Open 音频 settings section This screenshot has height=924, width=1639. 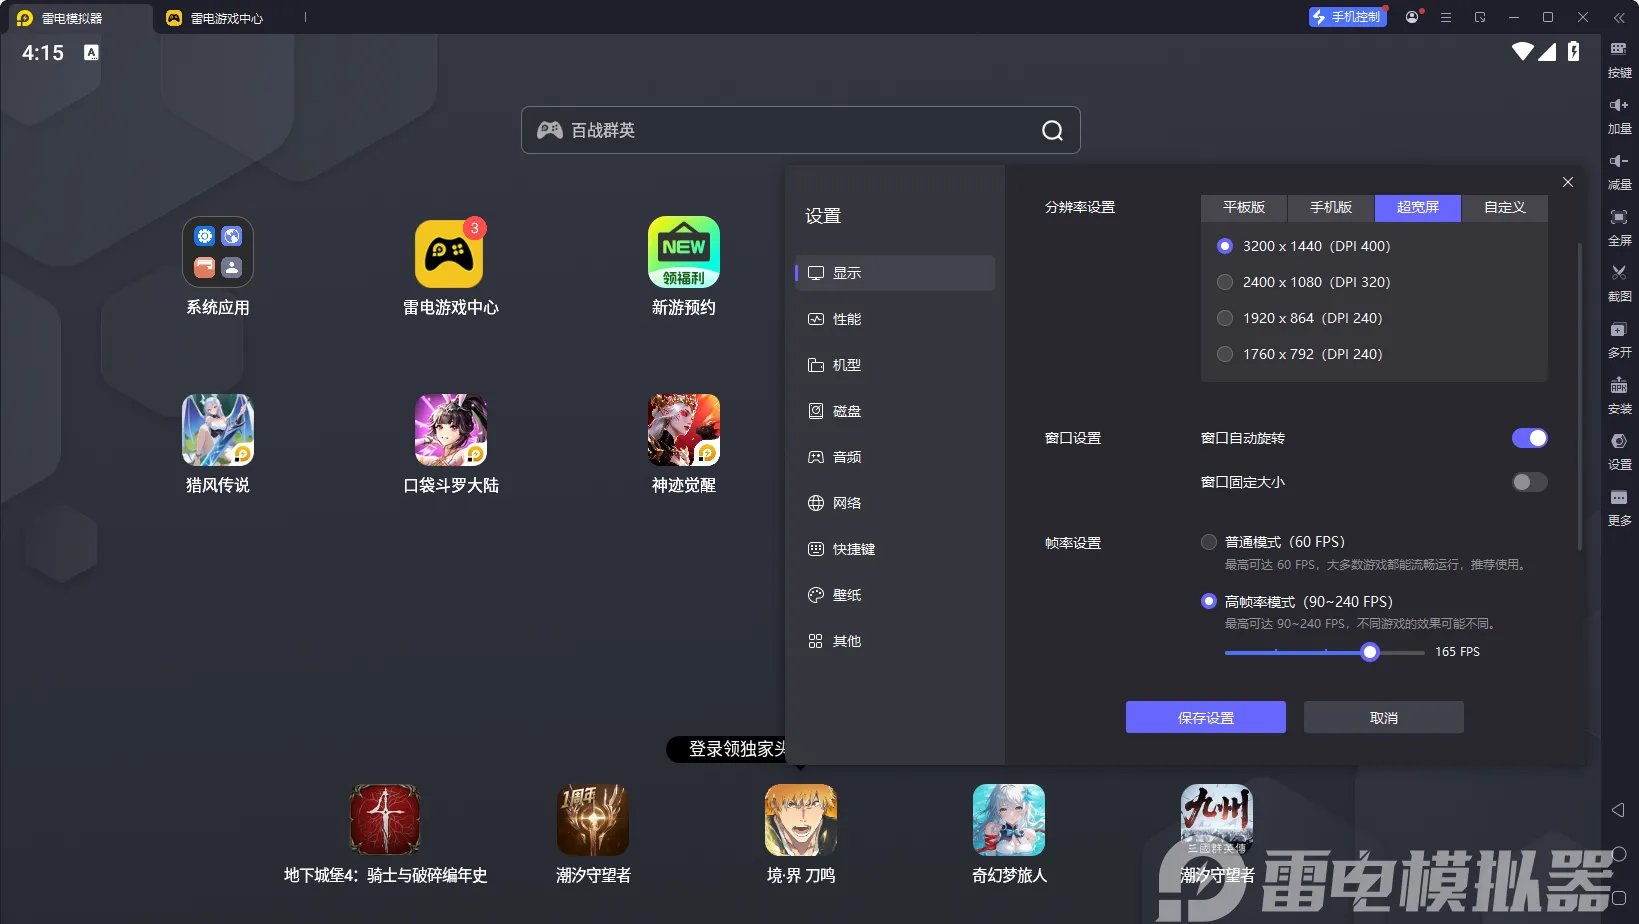895,457
